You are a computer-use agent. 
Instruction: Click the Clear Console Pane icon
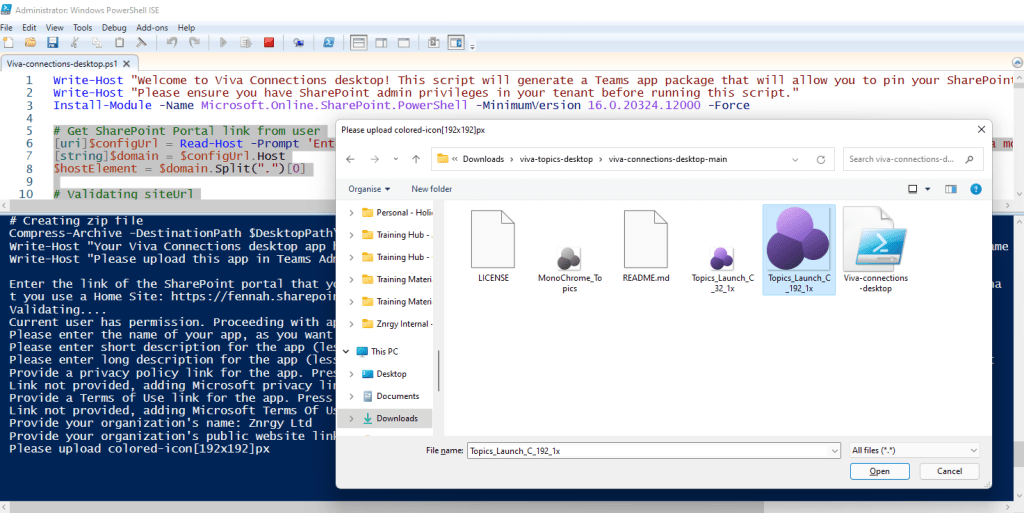pyautogui.click(x=141, y=43)
